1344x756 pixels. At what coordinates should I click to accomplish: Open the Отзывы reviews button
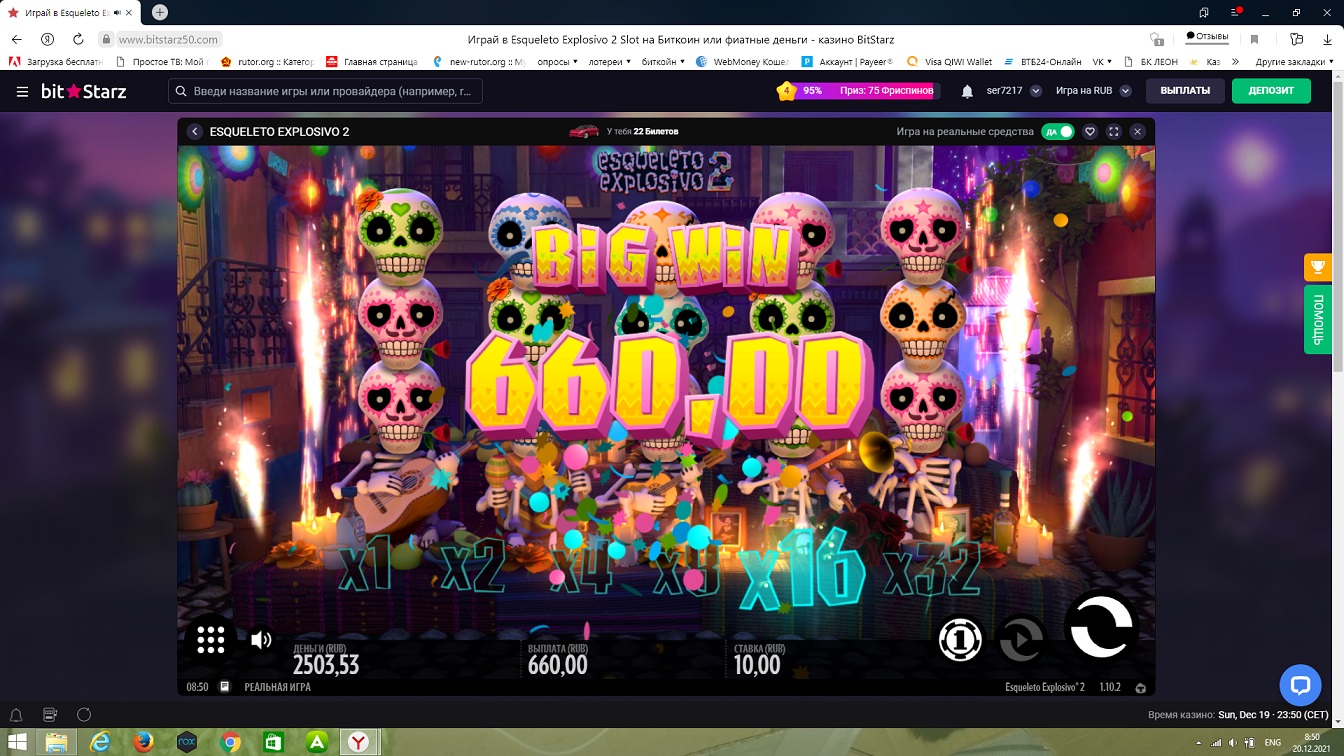tap(1207, 37)
